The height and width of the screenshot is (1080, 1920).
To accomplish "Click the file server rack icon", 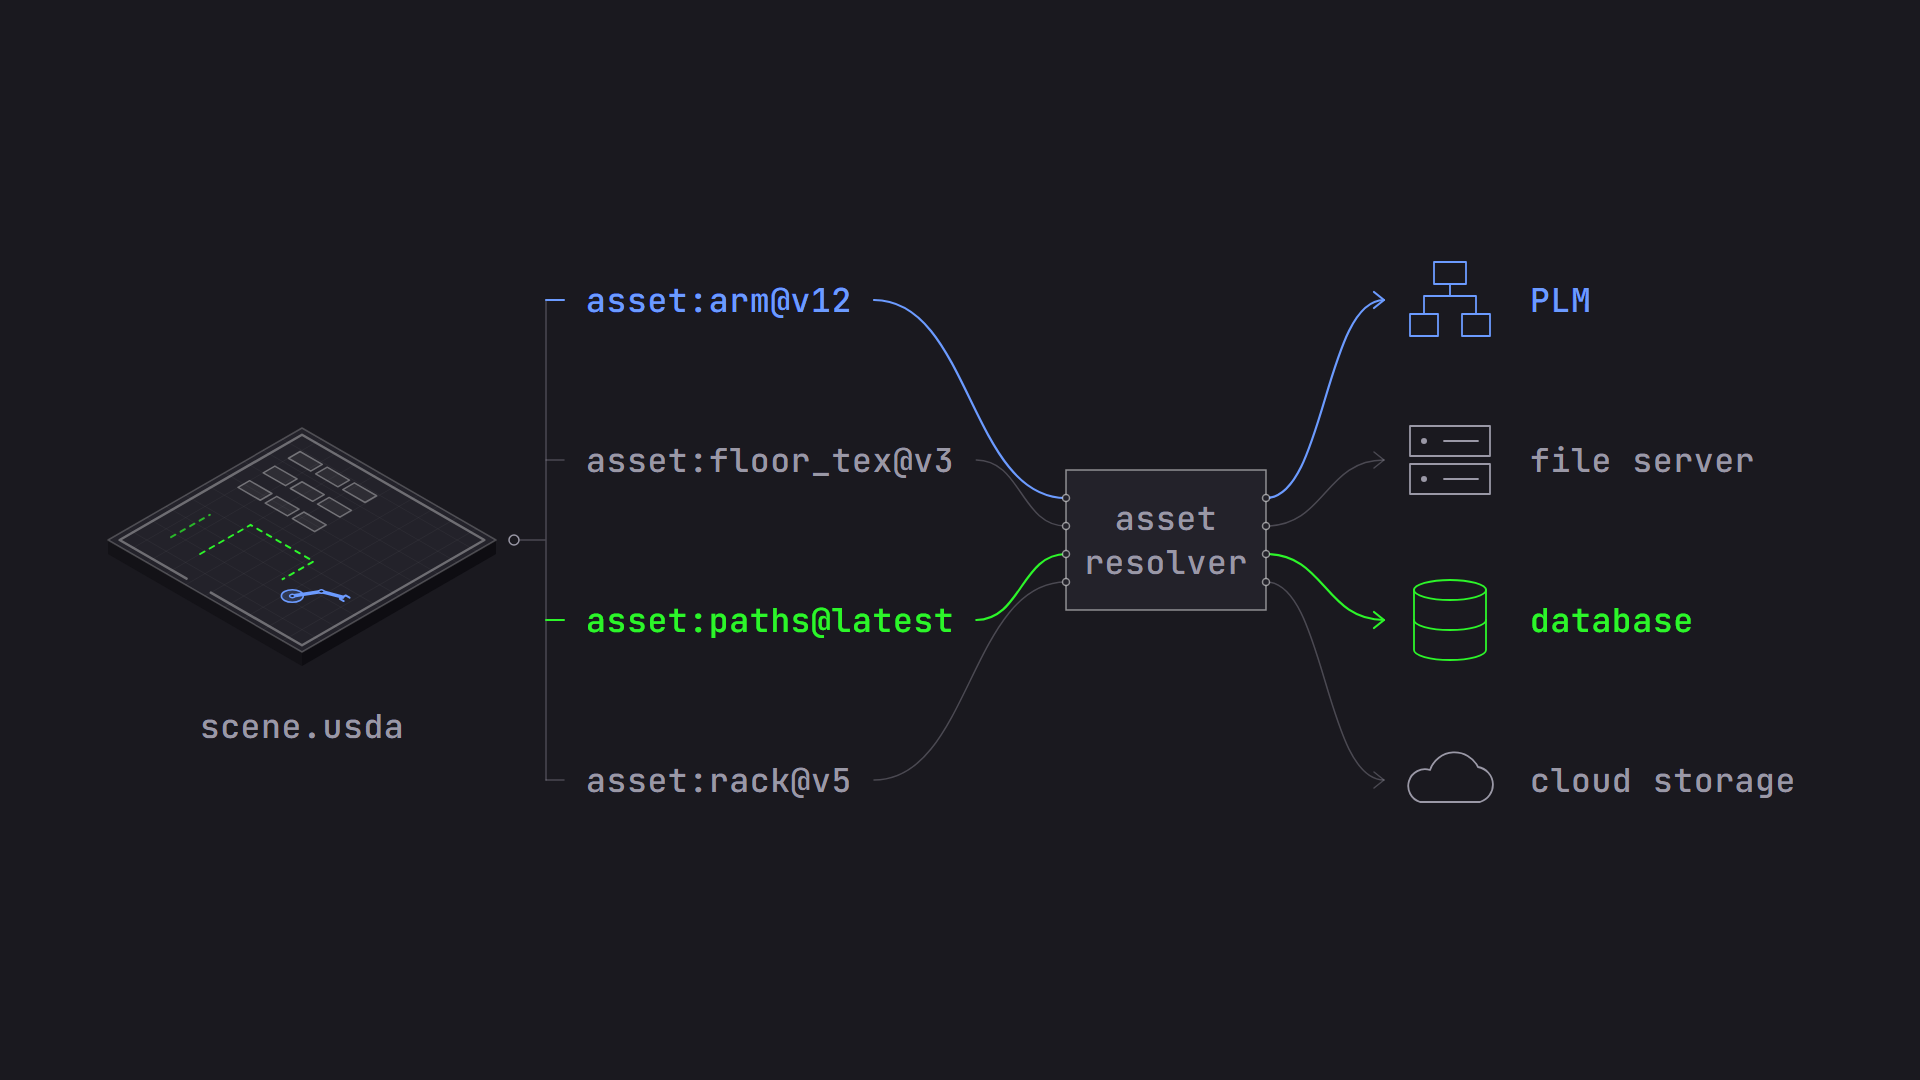I will pos(1450,460).
